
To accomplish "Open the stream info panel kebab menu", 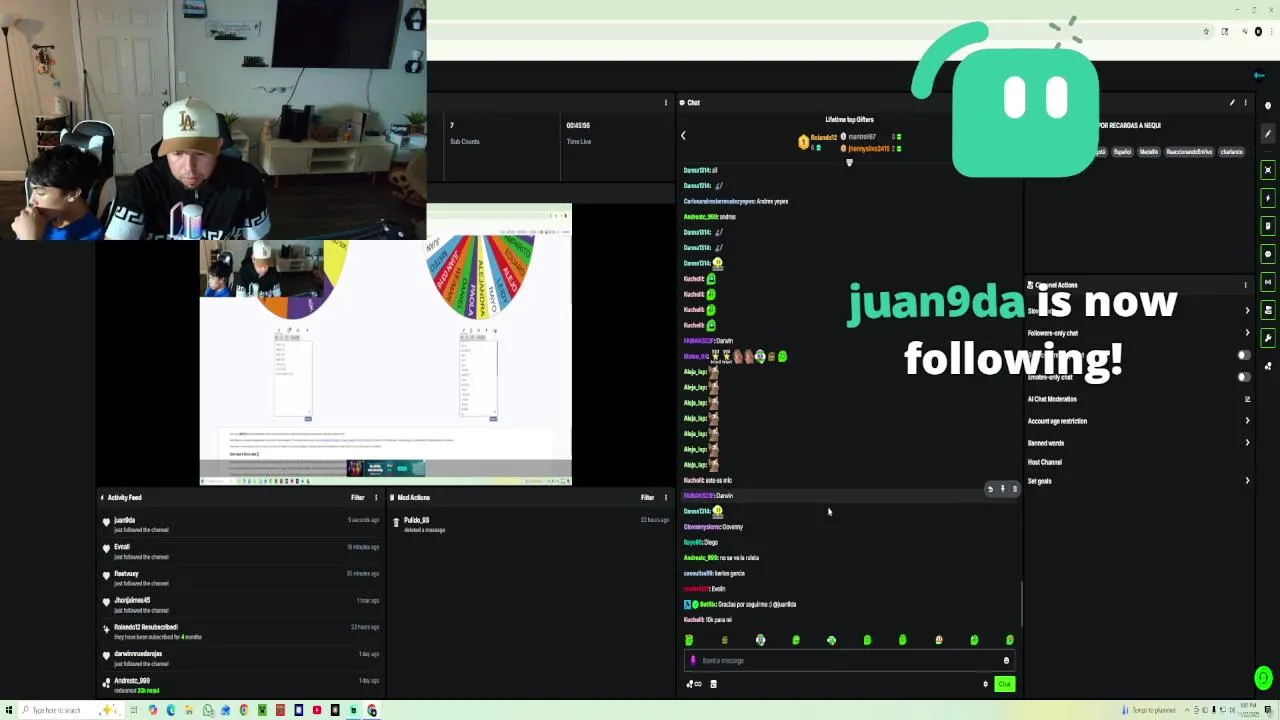I will 1245,102.
